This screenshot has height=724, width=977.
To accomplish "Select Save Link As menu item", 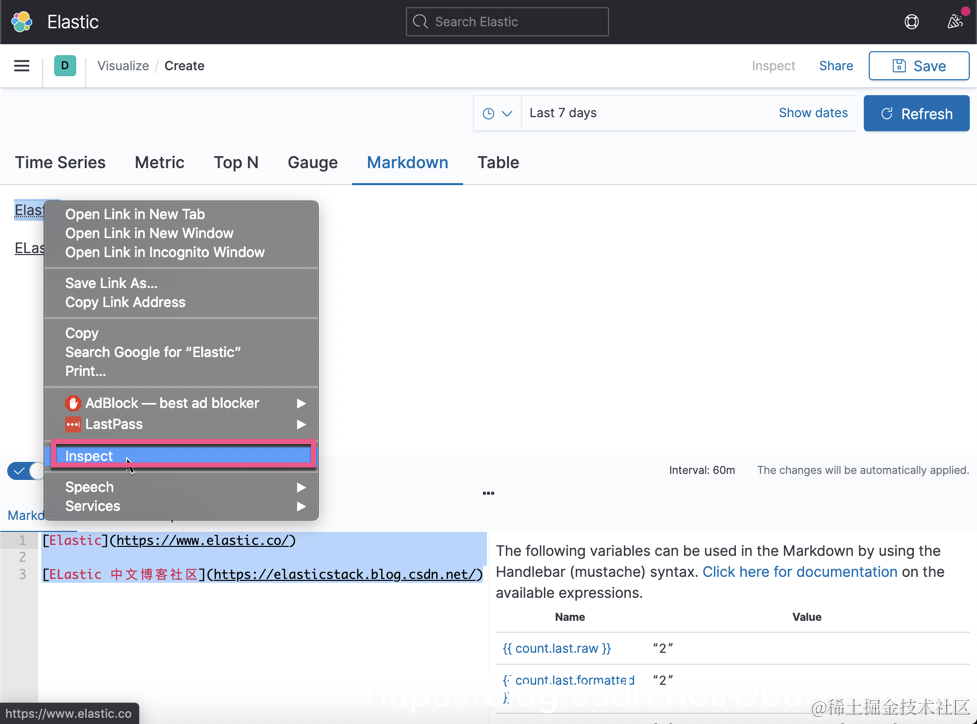I will (x=181, y=283).
